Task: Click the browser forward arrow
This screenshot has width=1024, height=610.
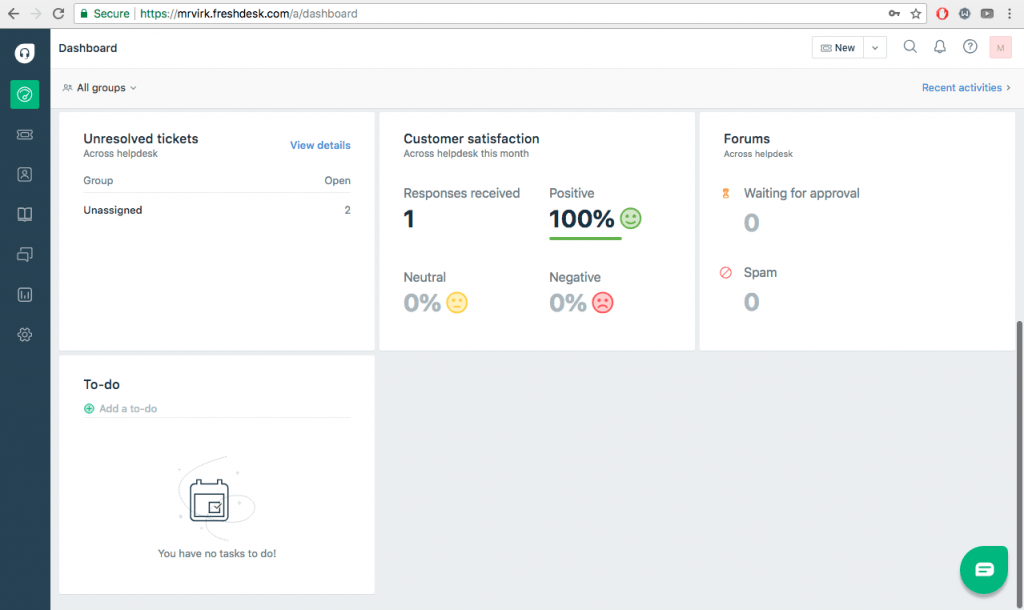Action: tap(36, 14)
